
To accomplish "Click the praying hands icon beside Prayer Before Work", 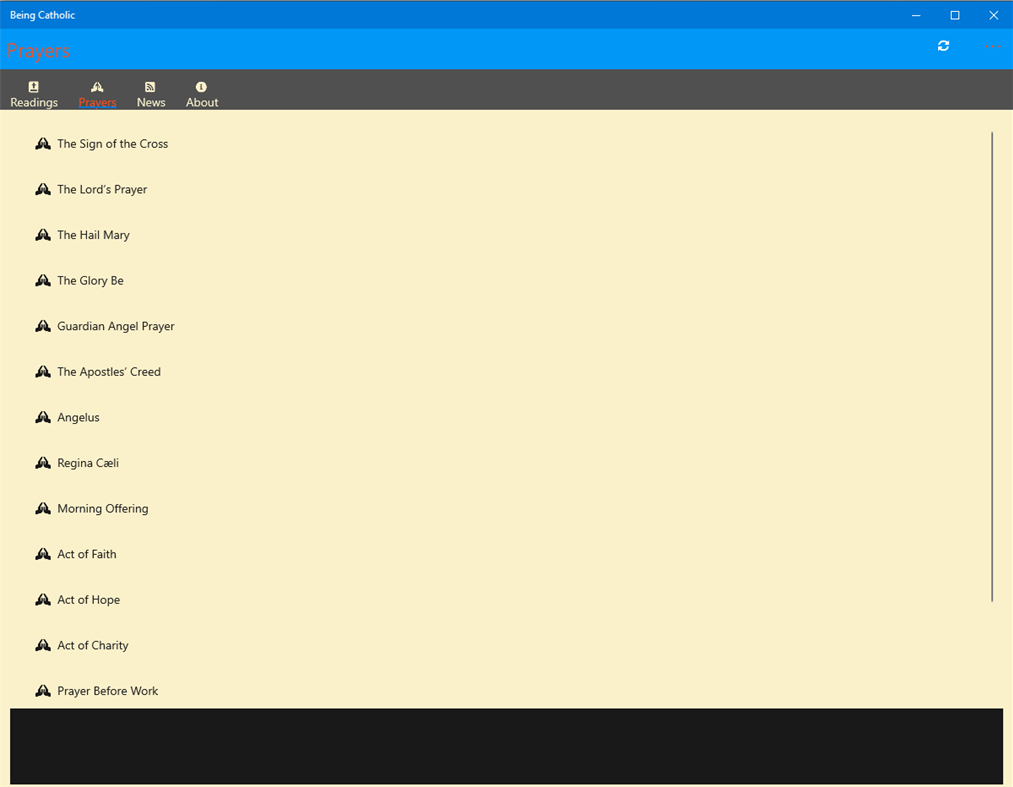I will point(42,690).
